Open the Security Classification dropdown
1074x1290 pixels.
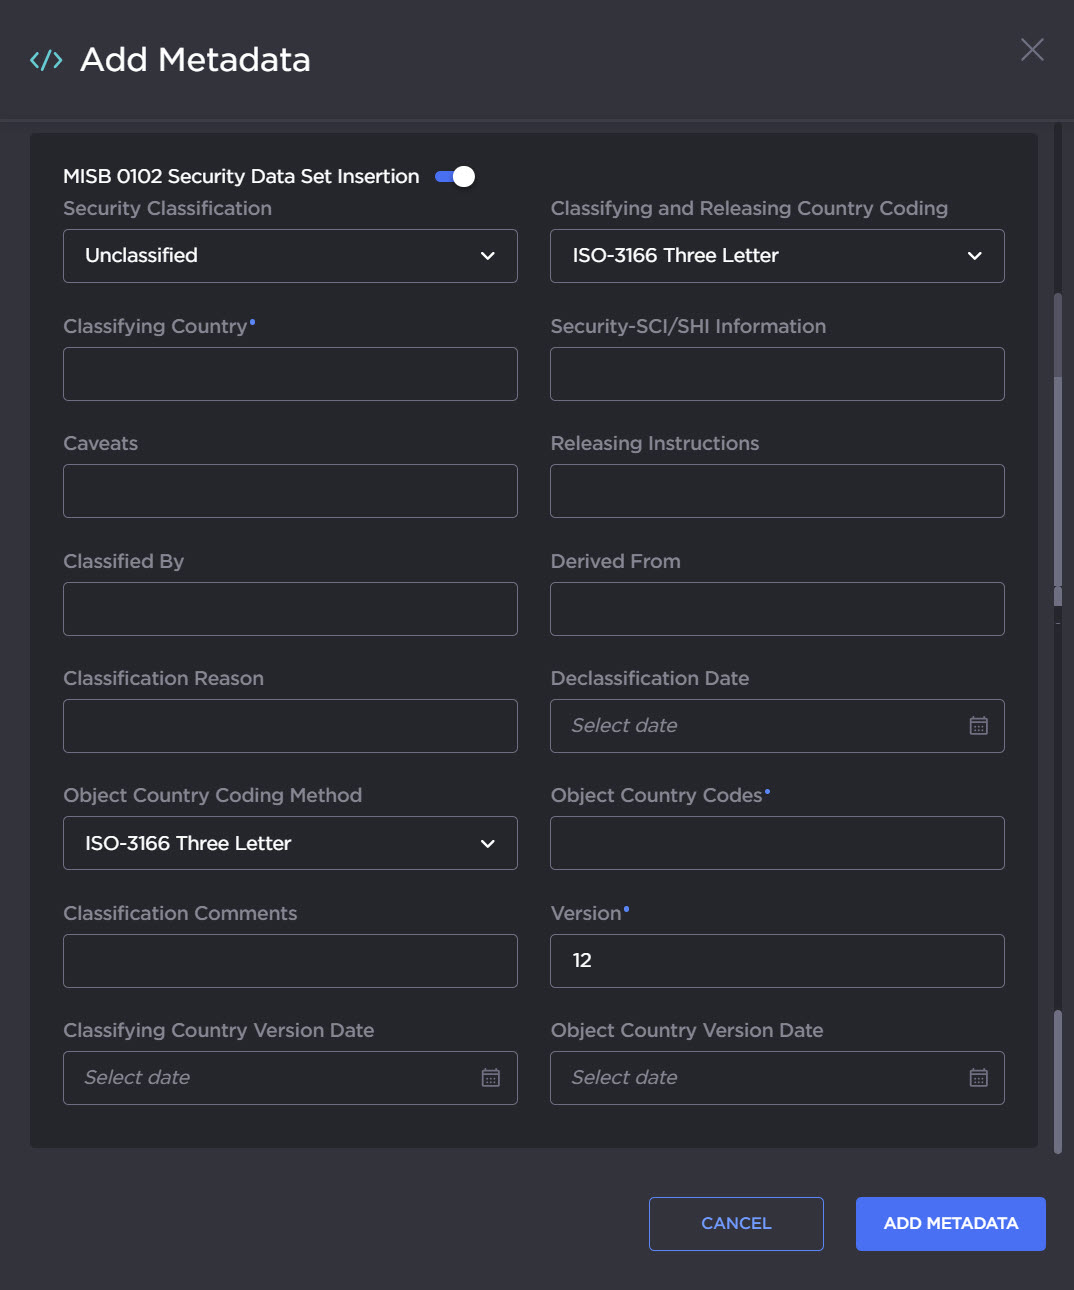290,256
